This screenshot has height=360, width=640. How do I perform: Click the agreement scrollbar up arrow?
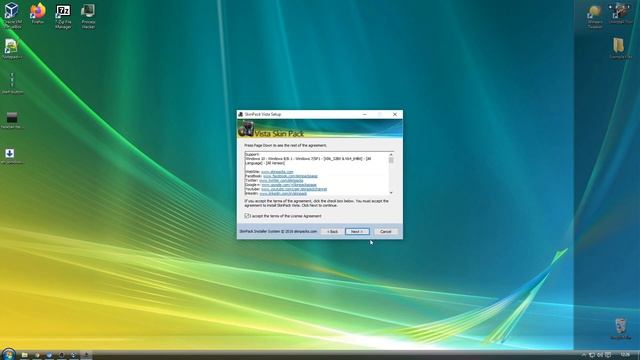tap(391, 154)
